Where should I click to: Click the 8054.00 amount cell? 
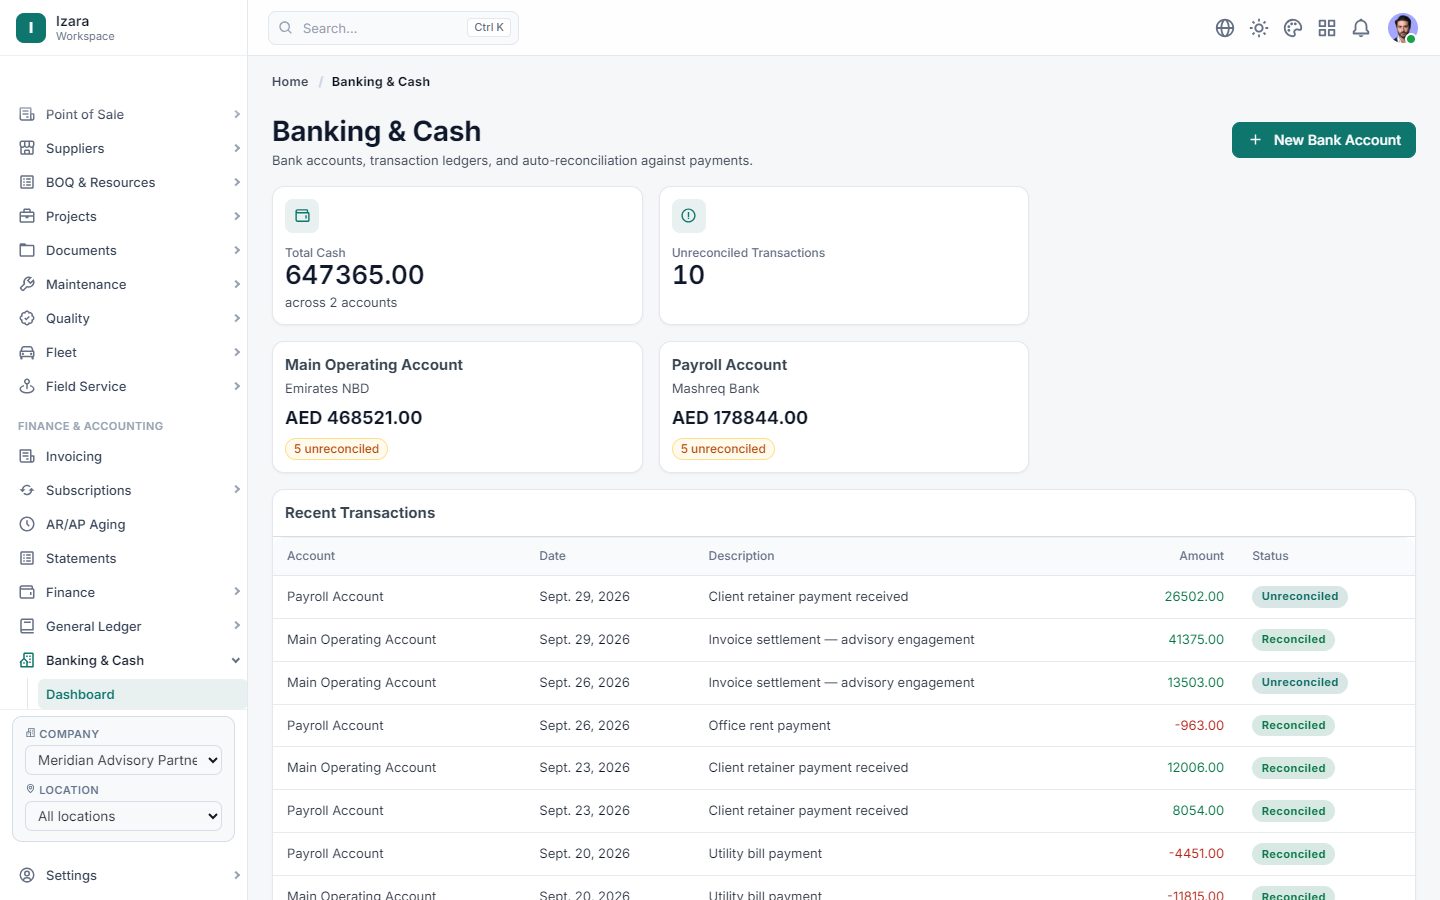(1198, 811)
